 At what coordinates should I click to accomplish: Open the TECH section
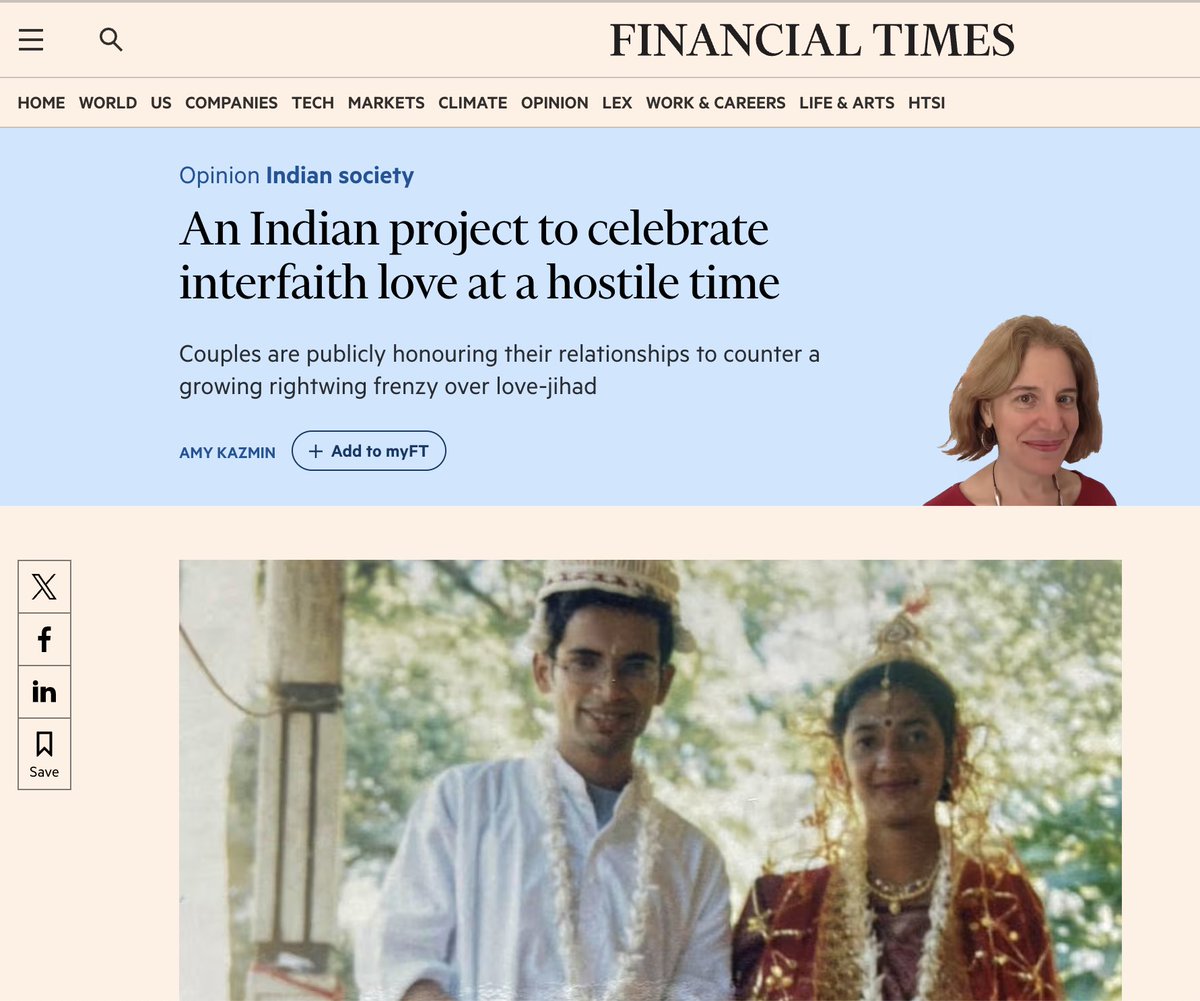tap(313, 103)
